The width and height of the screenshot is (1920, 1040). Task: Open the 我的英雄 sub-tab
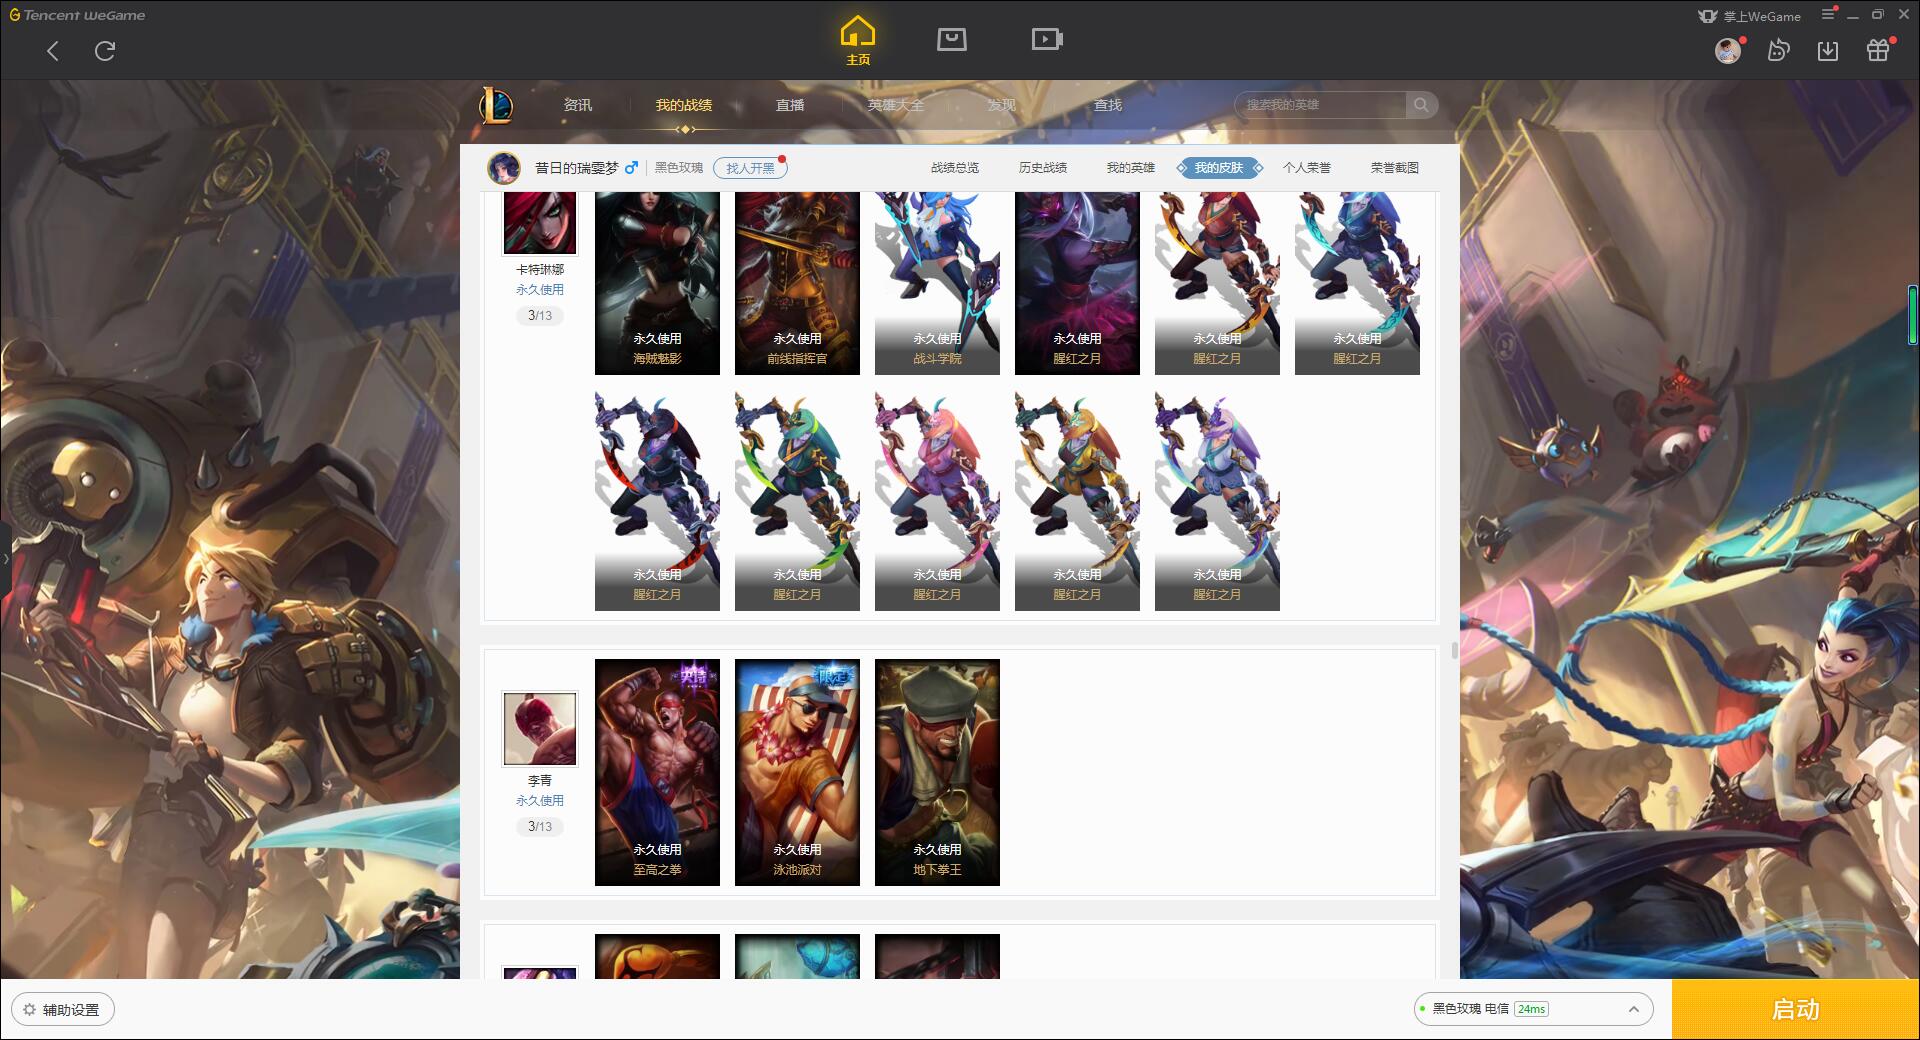pos(1131,168)
